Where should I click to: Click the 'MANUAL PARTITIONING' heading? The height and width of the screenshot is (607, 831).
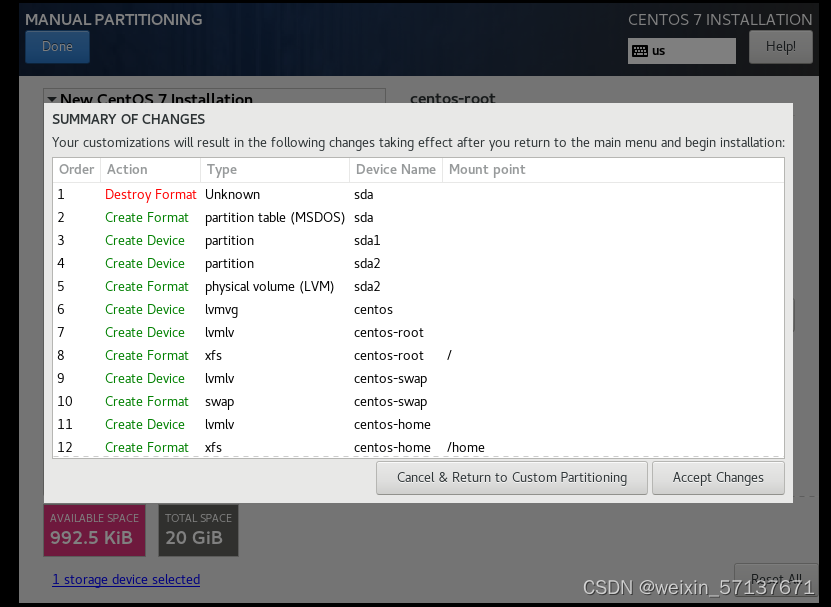[113, 20]
